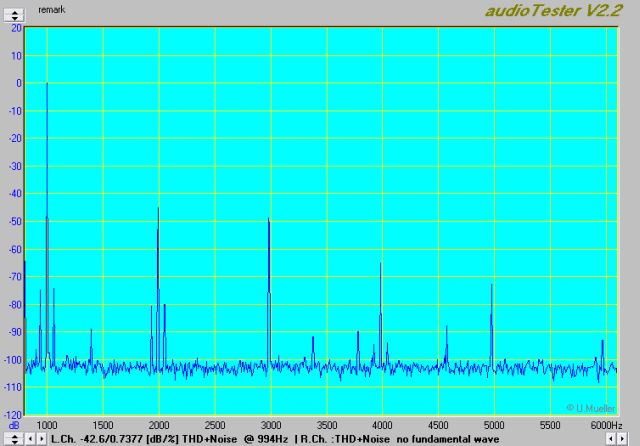The width and height of the screenshot is (640, 446).
Task: Click the second harmonic peak at 2000 Hz
Action: (158, 209)
